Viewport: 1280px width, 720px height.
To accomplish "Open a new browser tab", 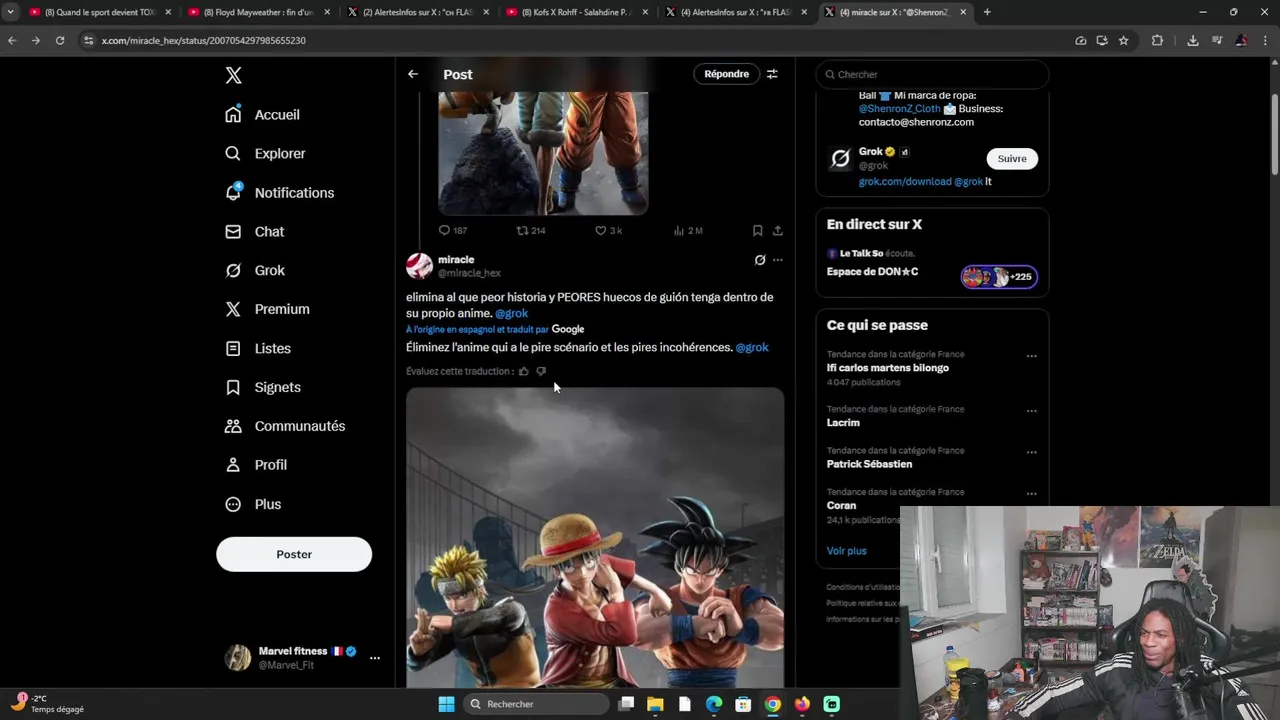I will click(x=987, y=12).
